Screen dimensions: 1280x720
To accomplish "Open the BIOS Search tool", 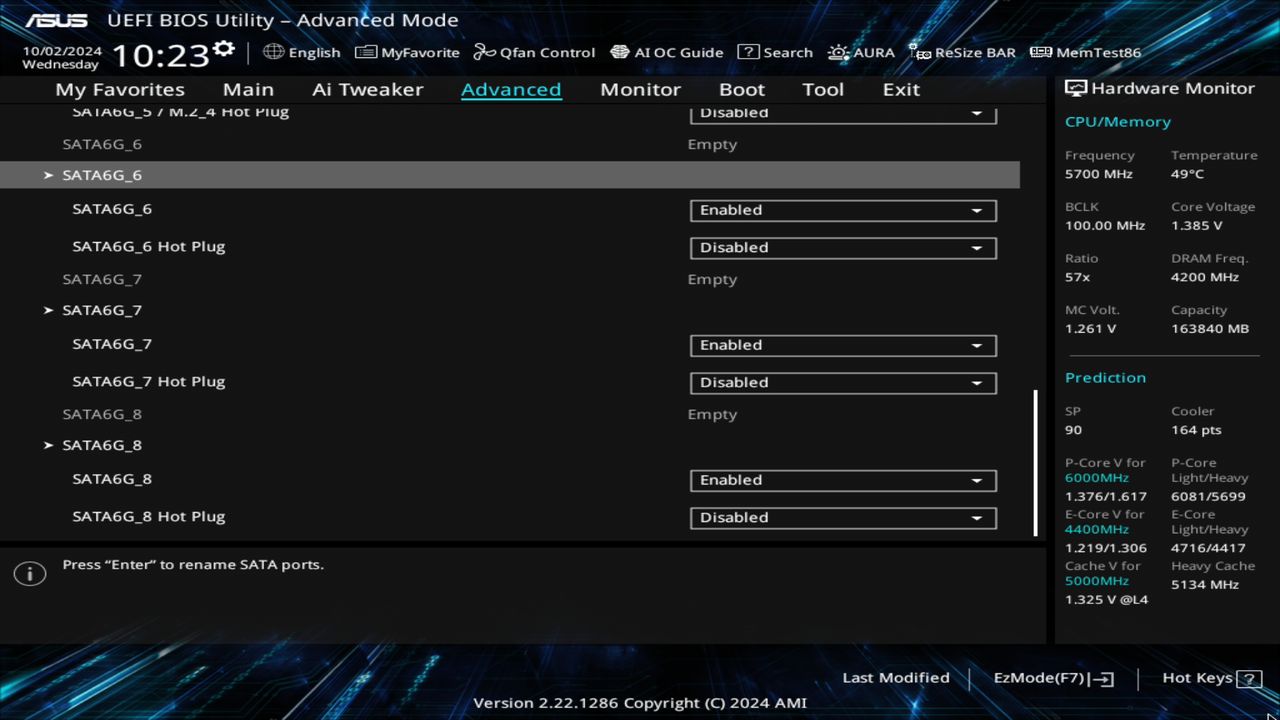I will pyautogui.click(x=775, y=52).
